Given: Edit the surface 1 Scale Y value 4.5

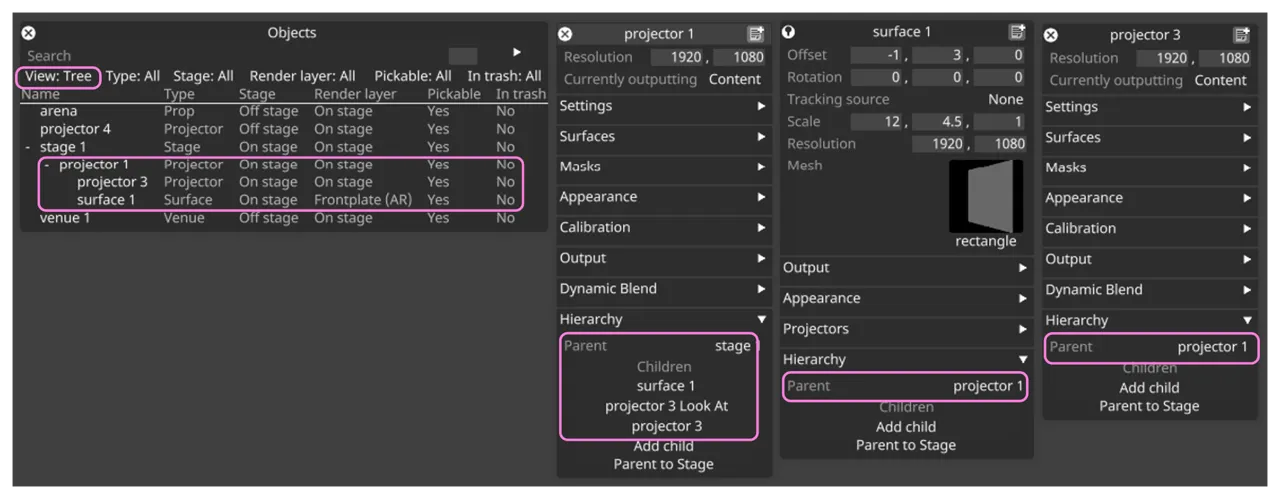Looking at the screenshot, I should pyautogui.click(x=938, y=121).
